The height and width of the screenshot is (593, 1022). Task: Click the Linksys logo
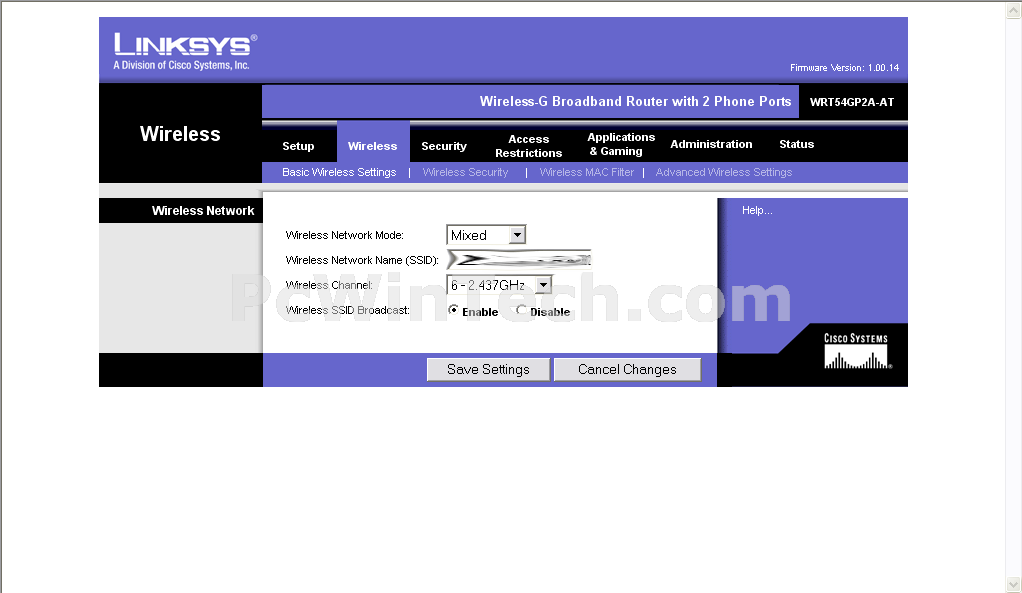(185, 51)
